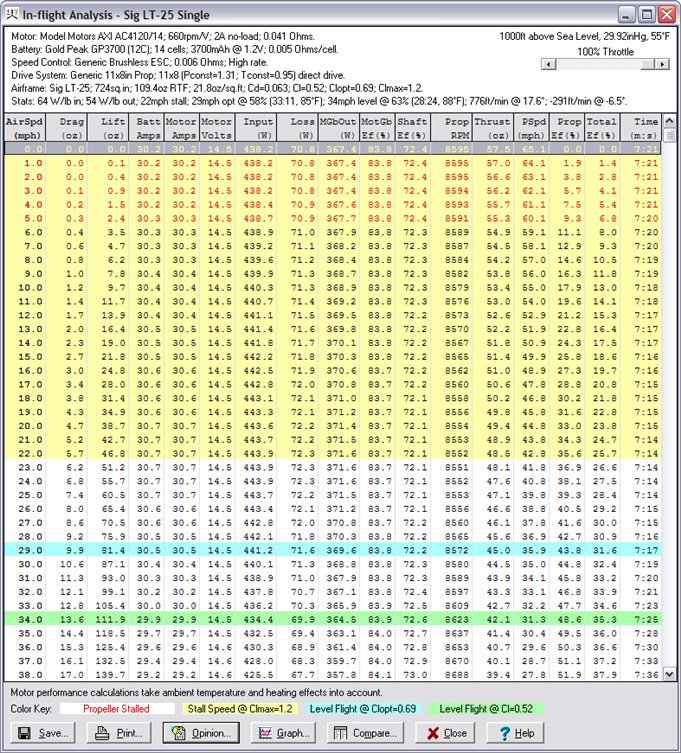Click the Stall Speed @ Clmax=1.2 key

click(240, 709)
